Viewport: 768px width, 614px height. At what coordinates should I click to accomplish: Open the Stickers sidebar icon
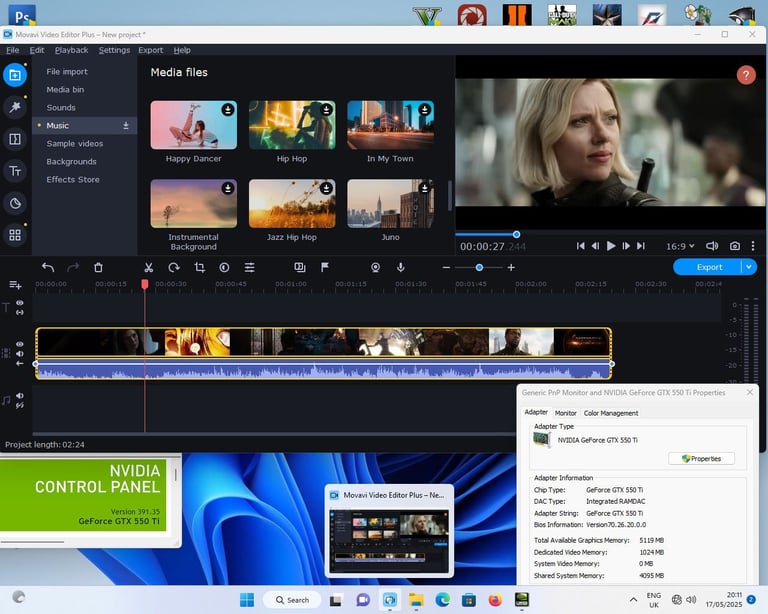point(15,203)
